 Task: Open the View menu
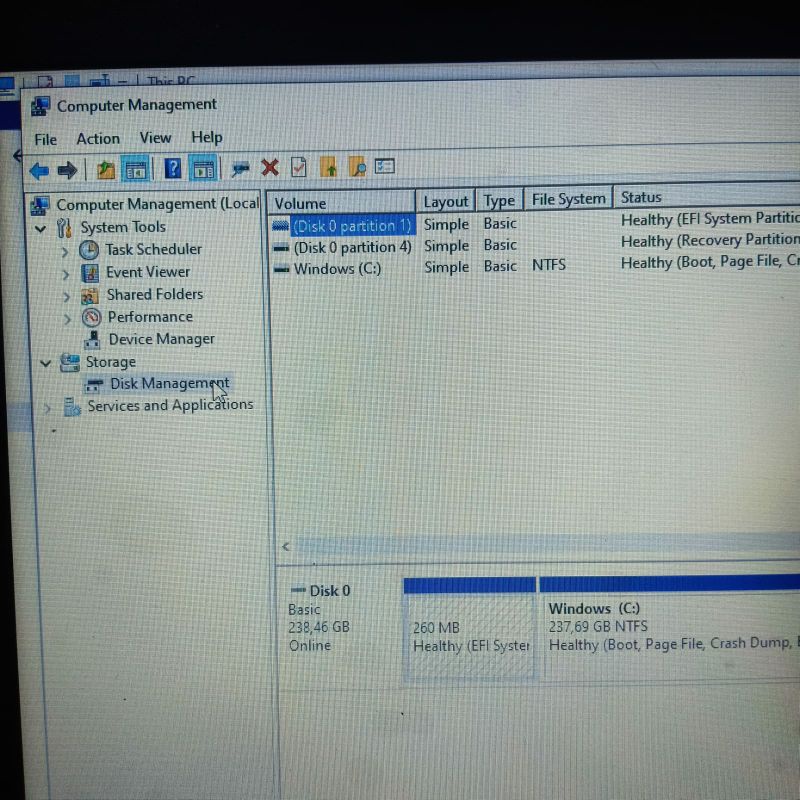click(156, 138)
